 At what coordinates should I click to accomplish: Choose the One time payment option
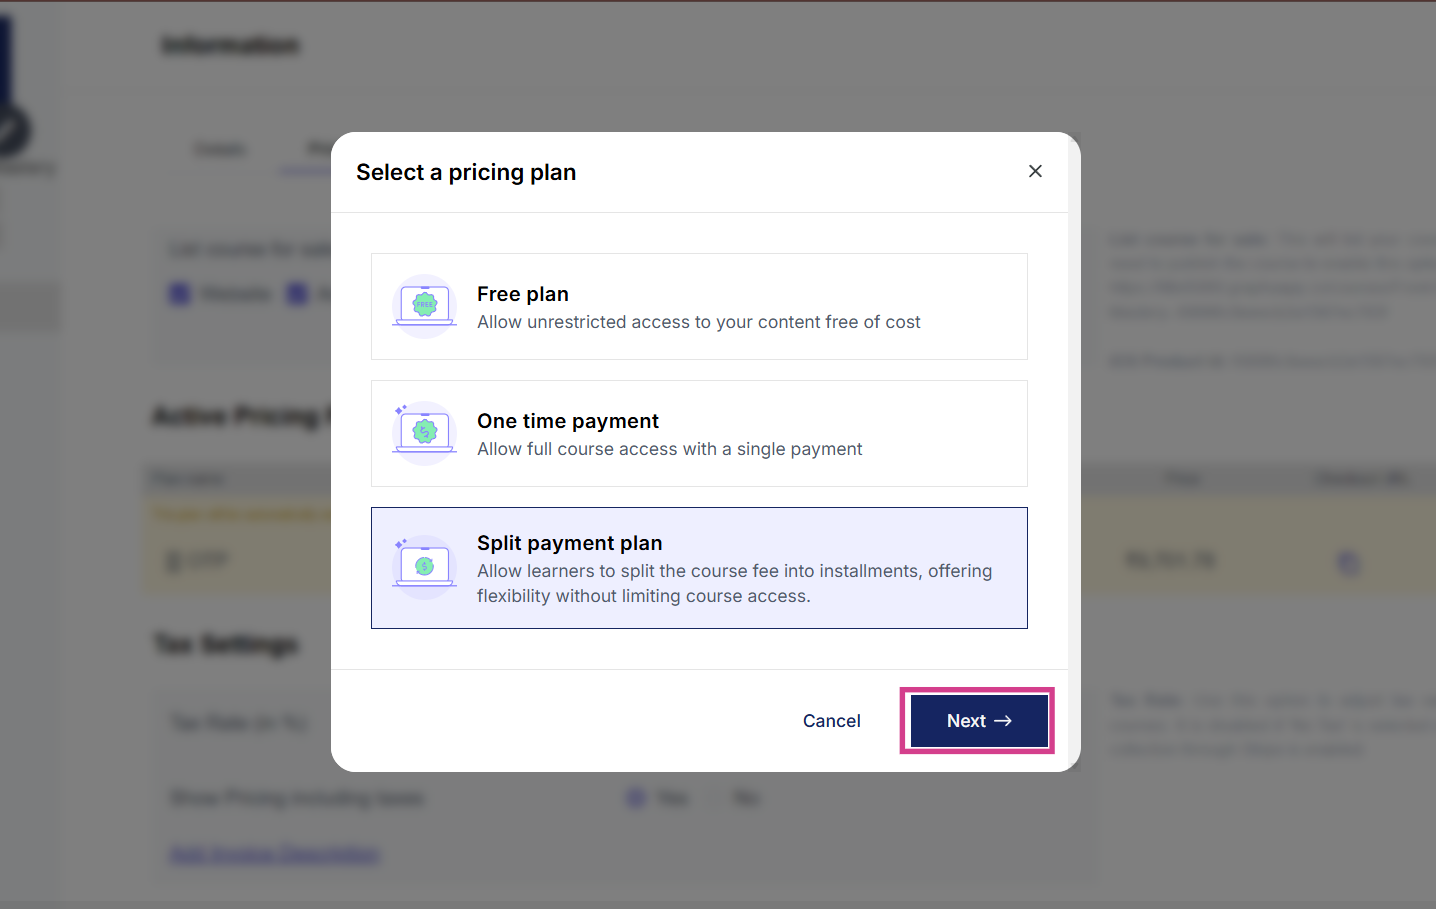(x=698, y=433)
